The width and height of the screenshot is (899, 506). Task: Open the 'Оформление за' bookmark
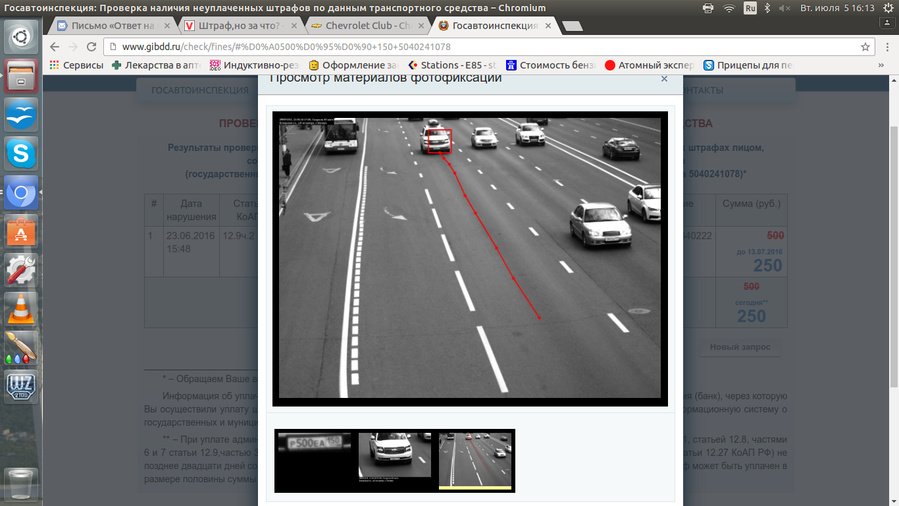point(353,65)
